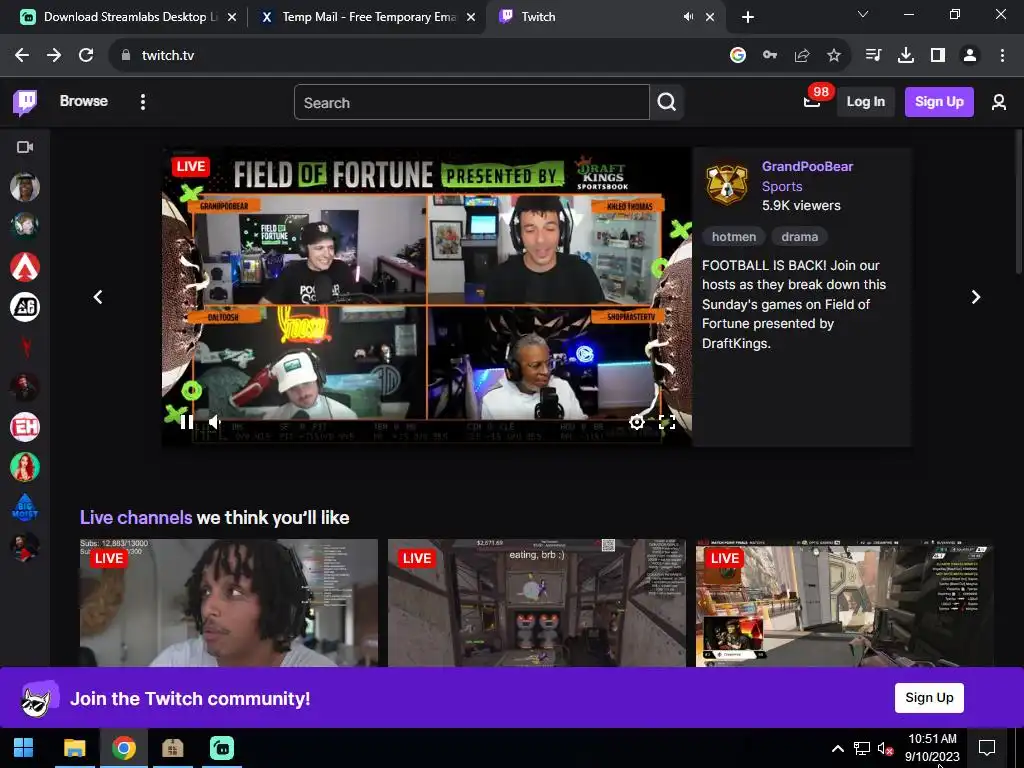Open the red EH logo channel in sidebar
Viewport: 1024px width, 768px height.
coord(25,427)
